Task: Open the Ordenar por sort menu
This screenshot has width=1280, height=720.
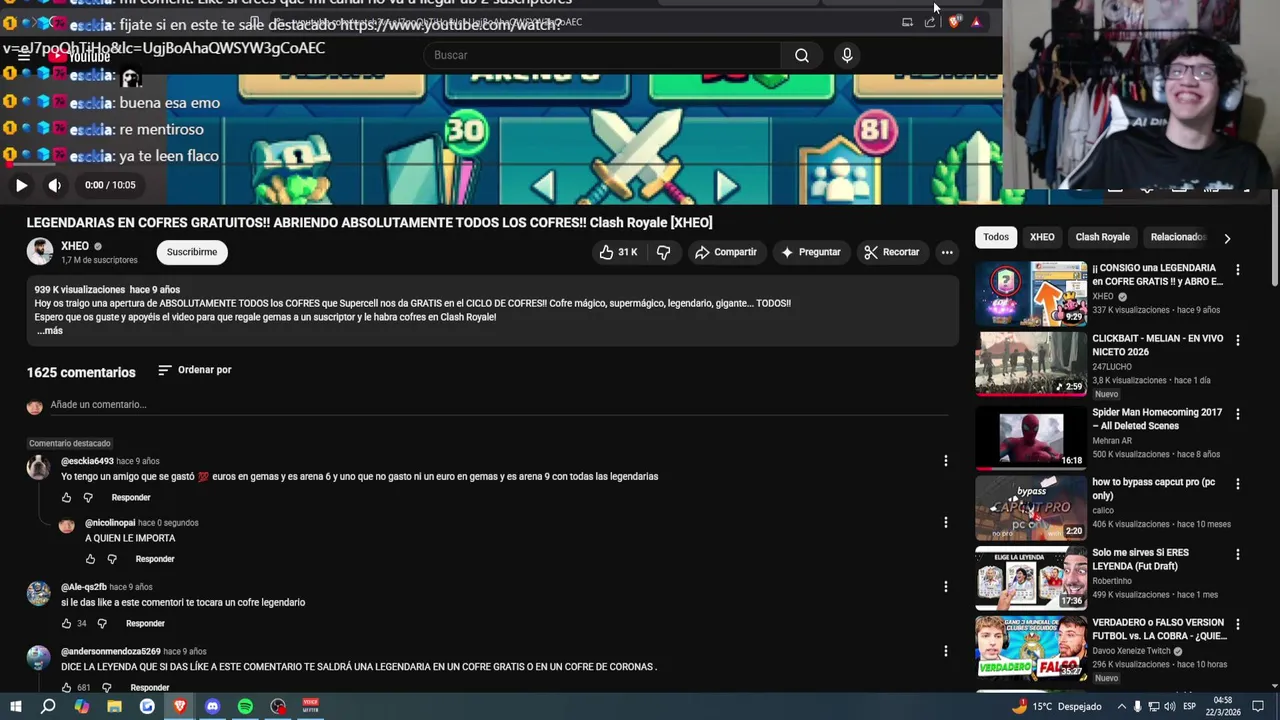Action: 195,370
